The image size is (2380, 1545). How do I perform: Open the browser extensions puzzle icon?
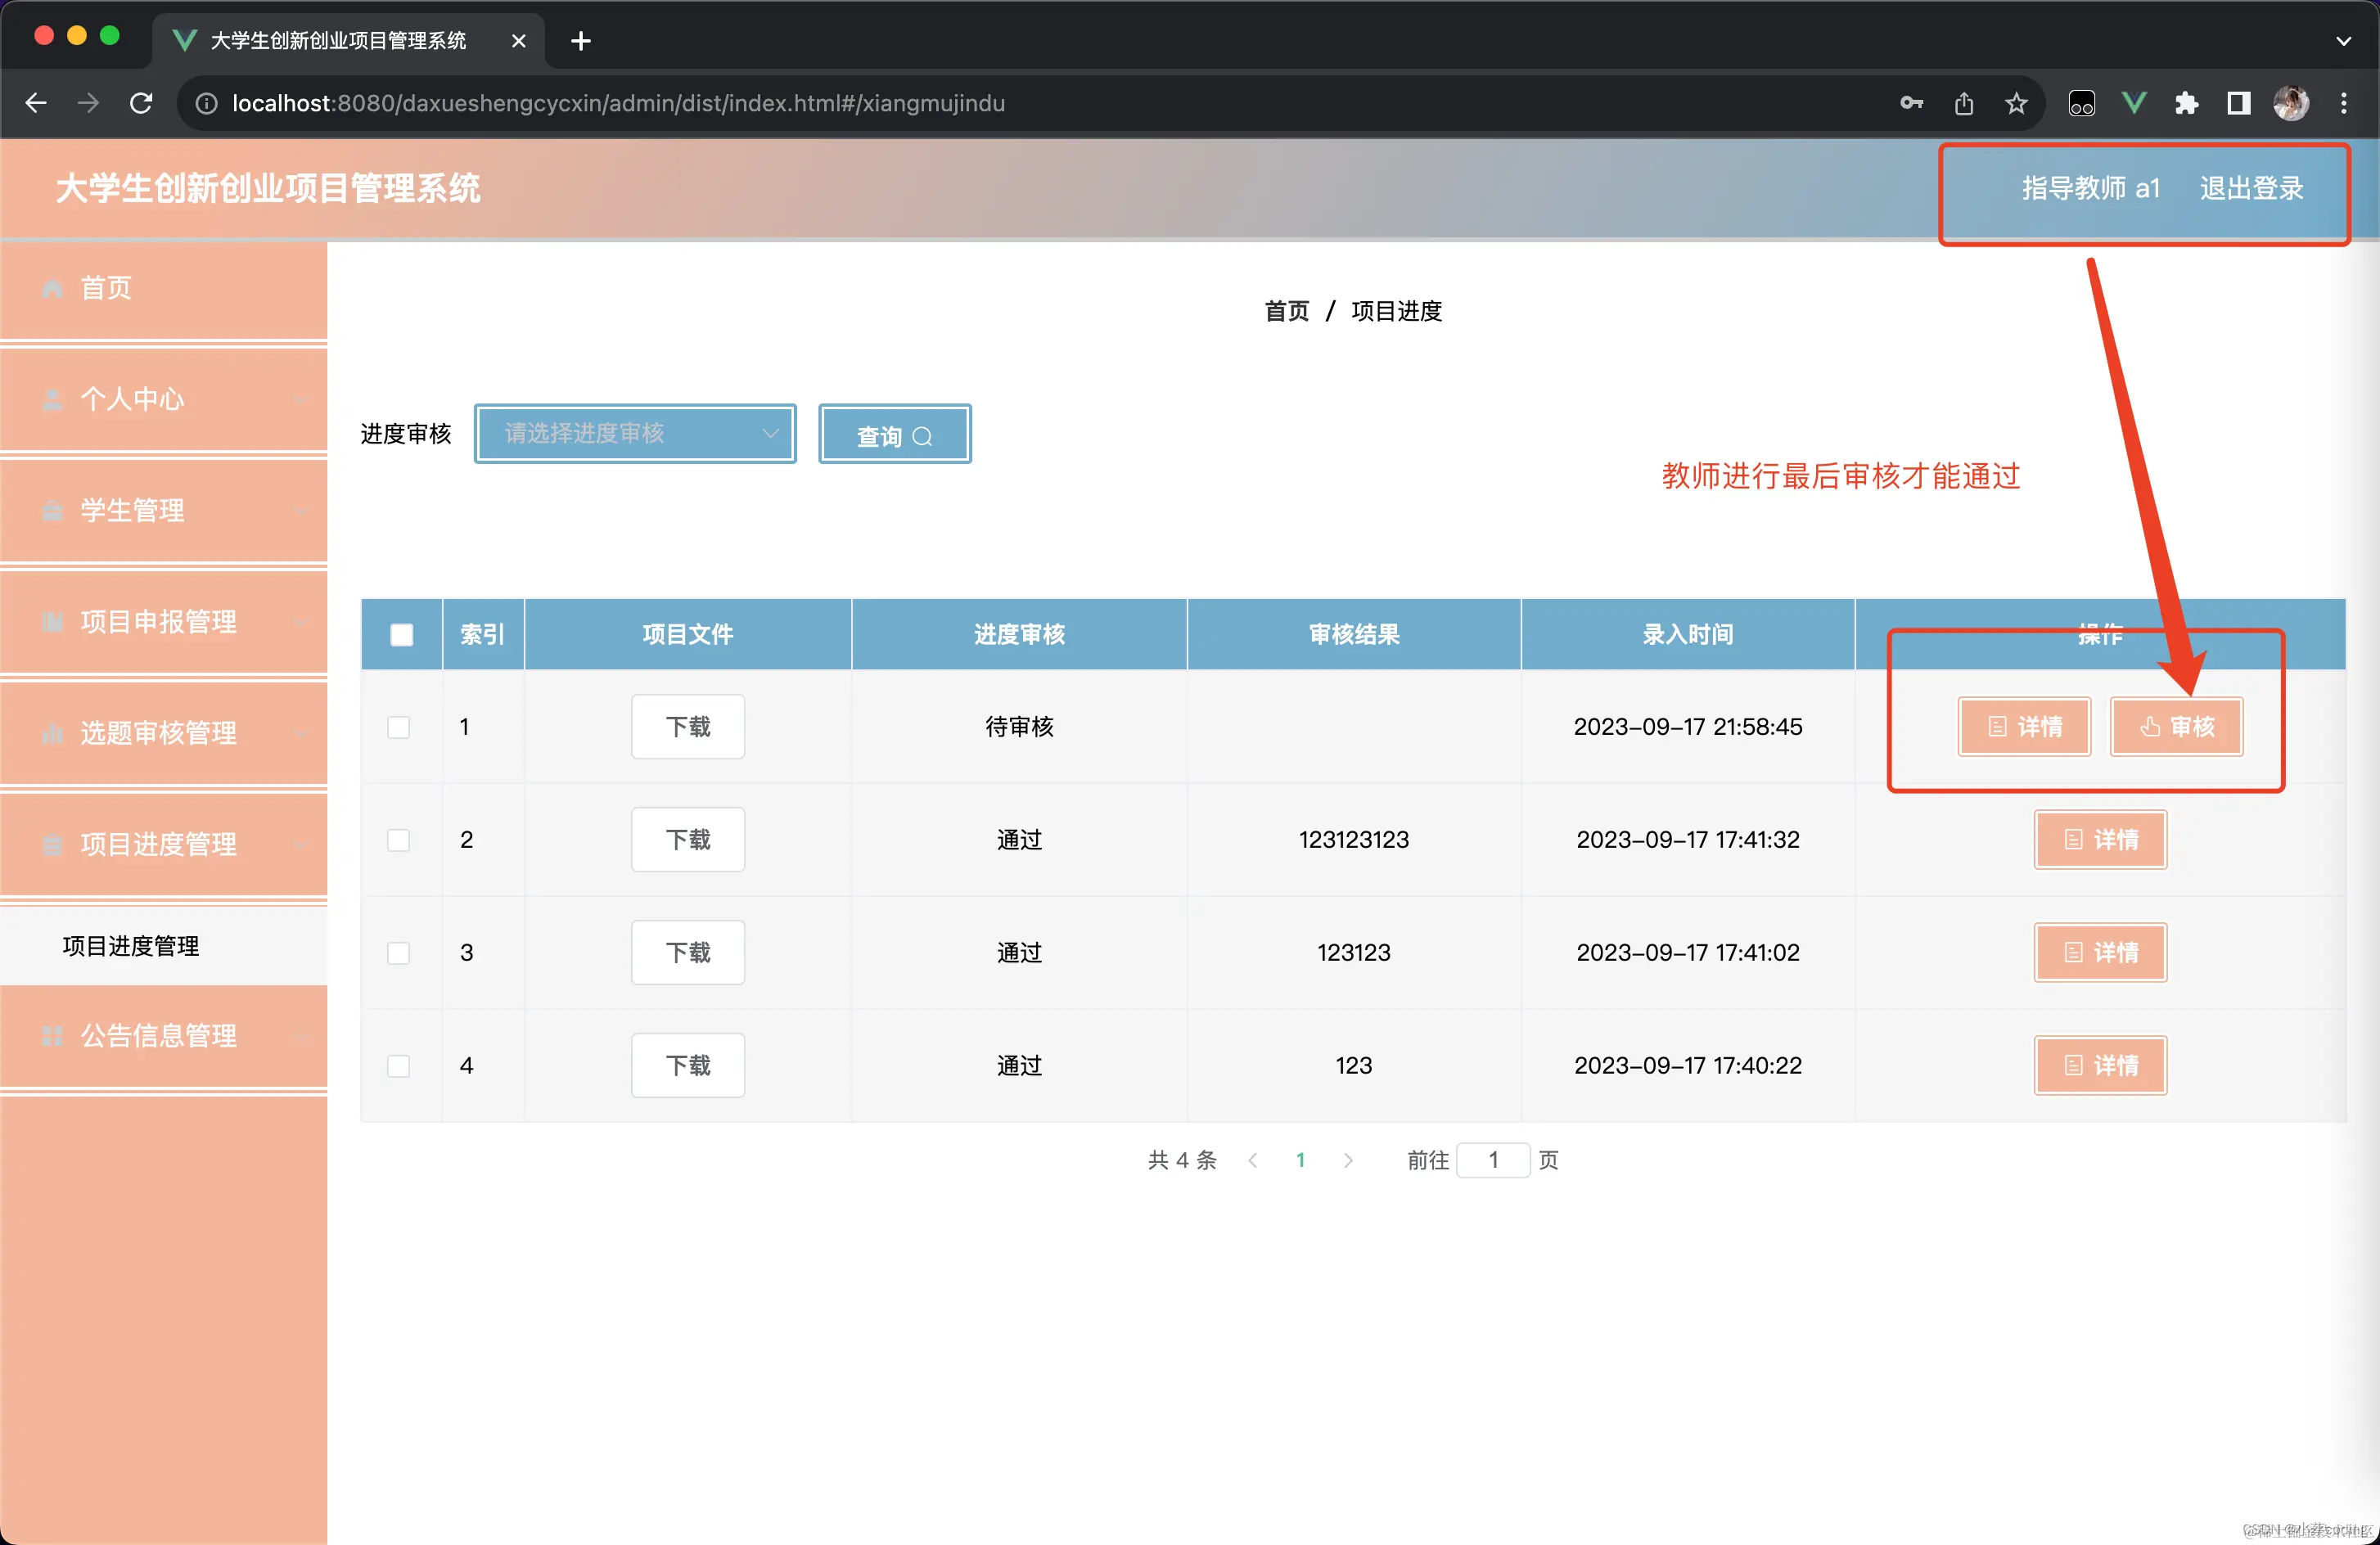tap(2186, 103)
